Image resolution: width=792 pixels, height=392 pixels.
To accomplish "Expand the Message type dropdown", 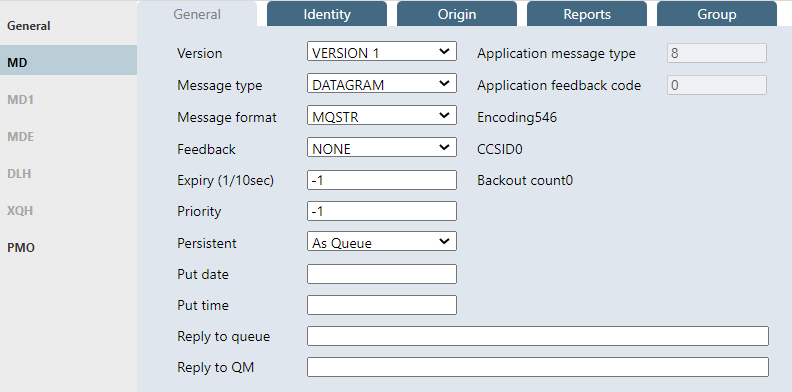I will tap(382, 84).
